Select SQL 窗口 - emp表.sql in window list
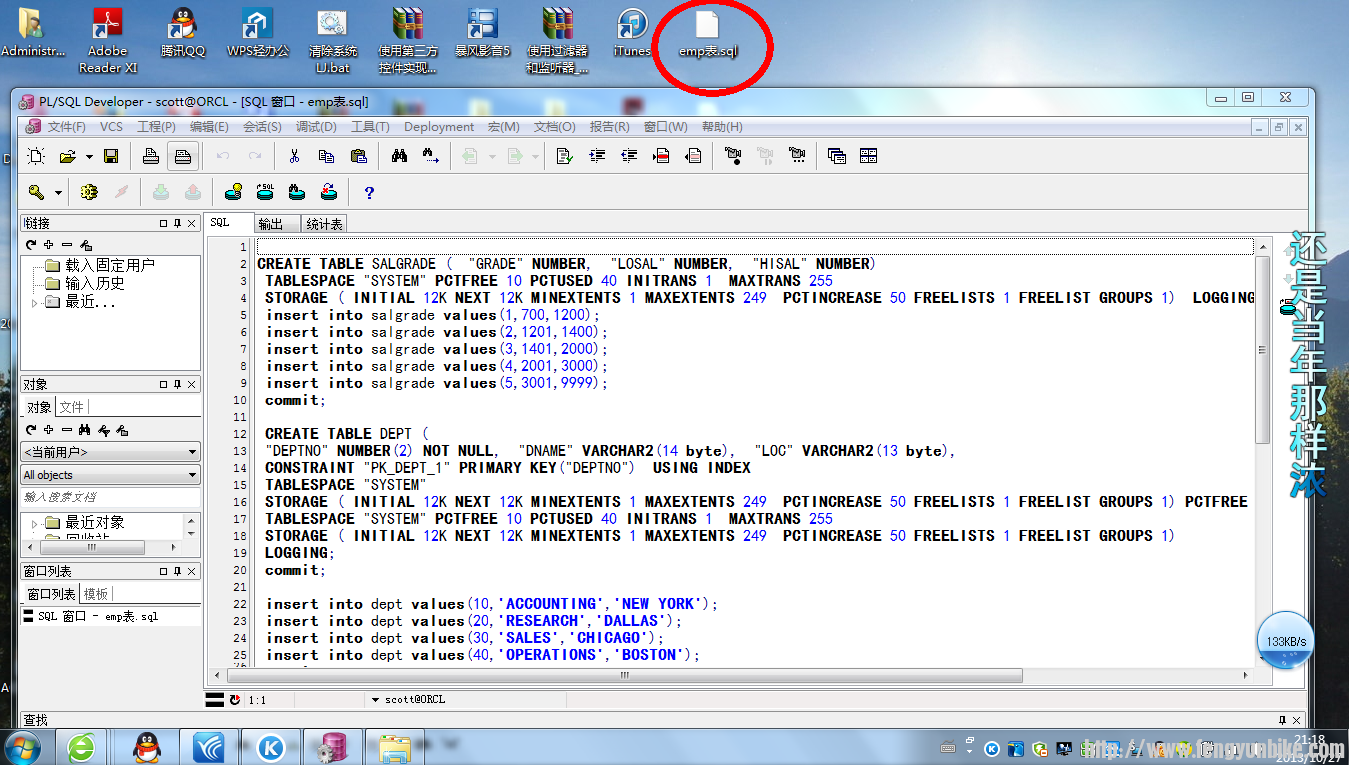Viewport: 1349px width, 765px height. pos(97,617)
